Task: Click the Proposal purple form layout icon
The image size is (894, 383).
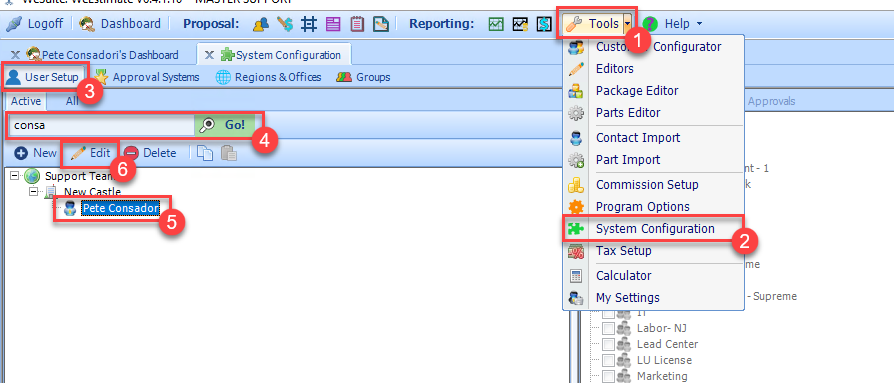Action: (x=333, y=24)
